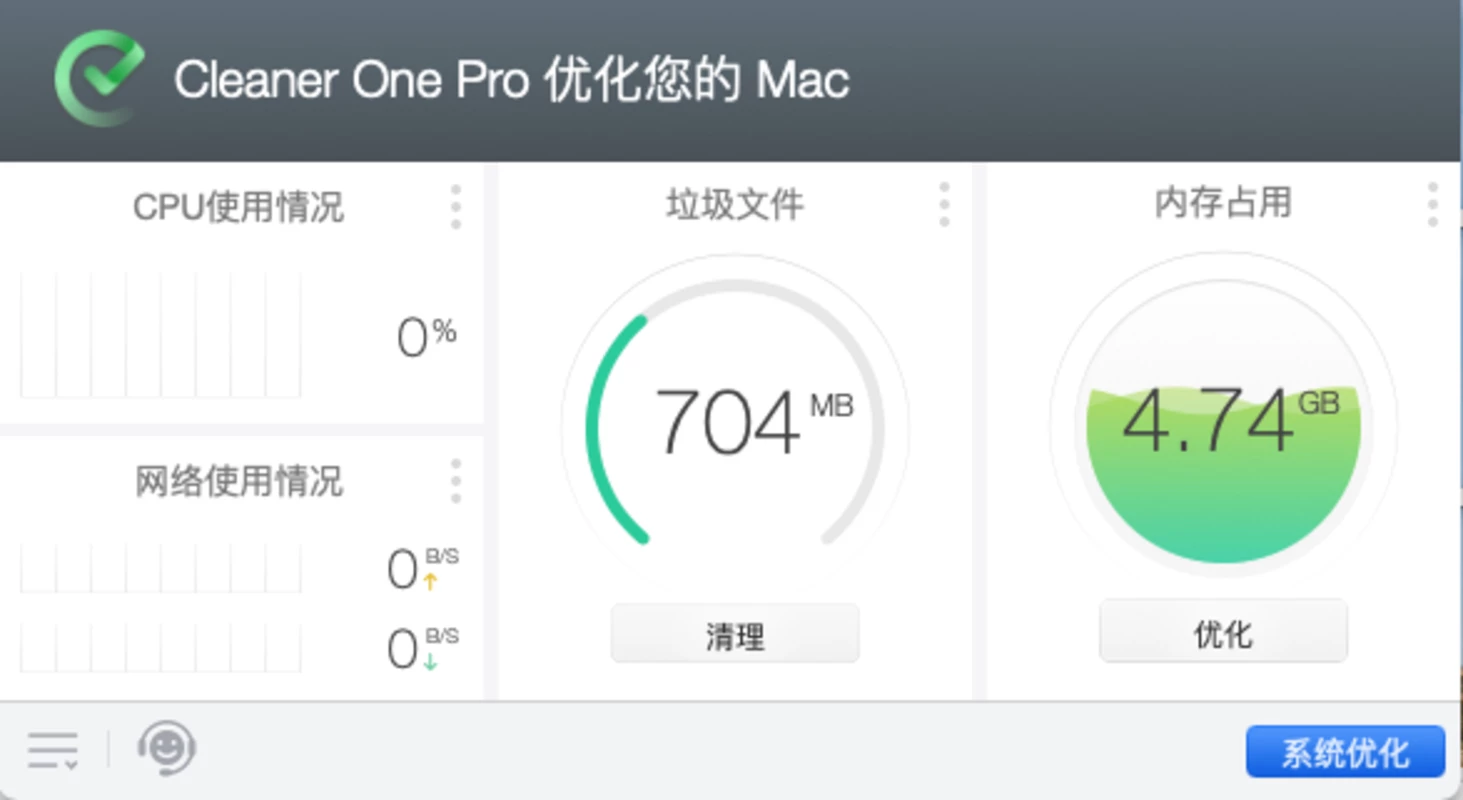
Task: Click the blue 系统优化 button
Action: coord(1345,752)
